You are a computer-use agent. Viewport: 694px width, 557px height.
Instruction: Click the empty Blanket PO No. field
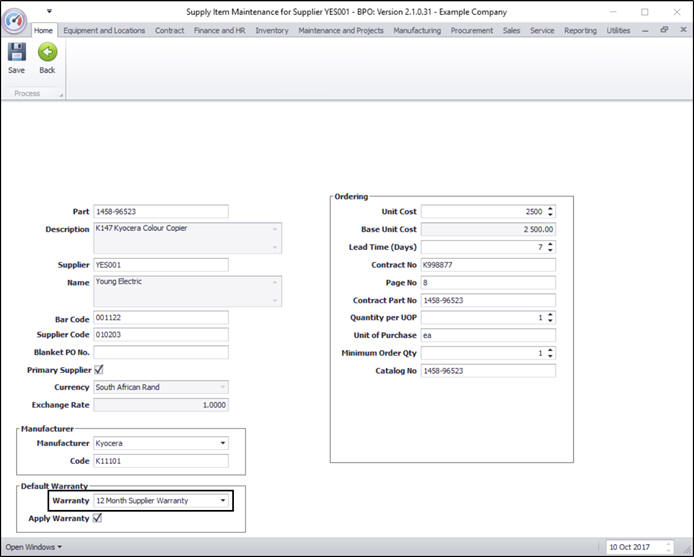(161, 352)
